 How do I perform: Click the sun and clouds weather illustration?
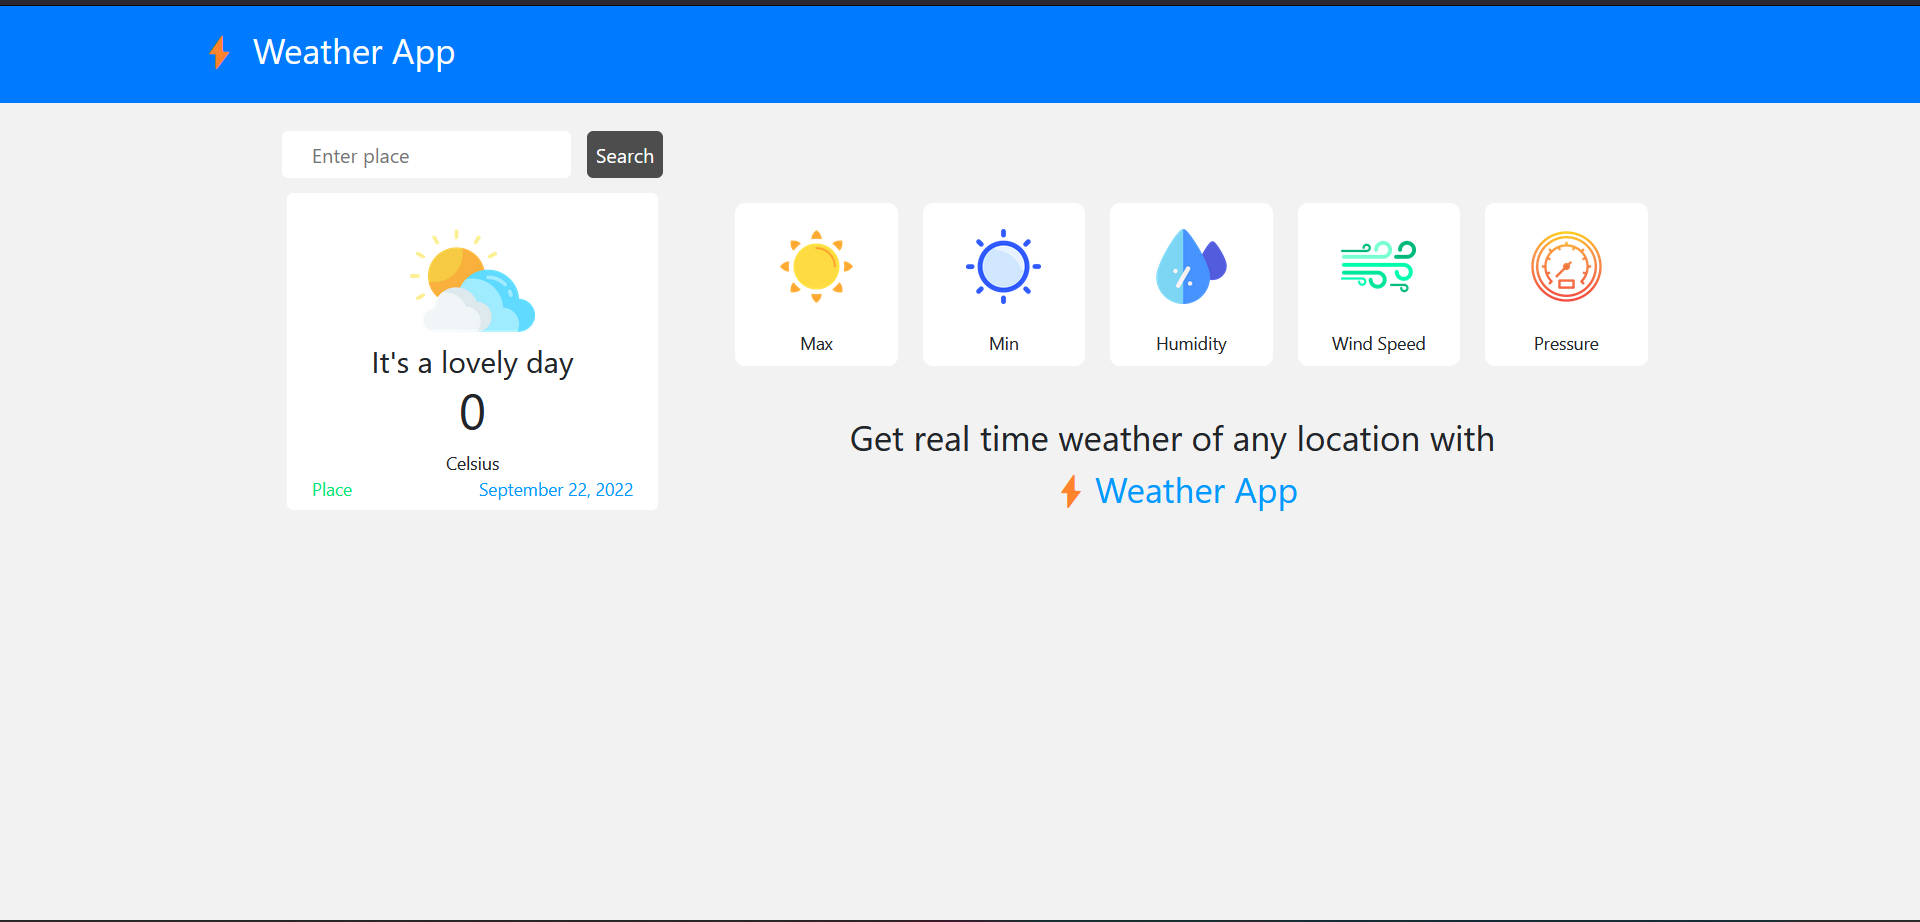point(471,282)
